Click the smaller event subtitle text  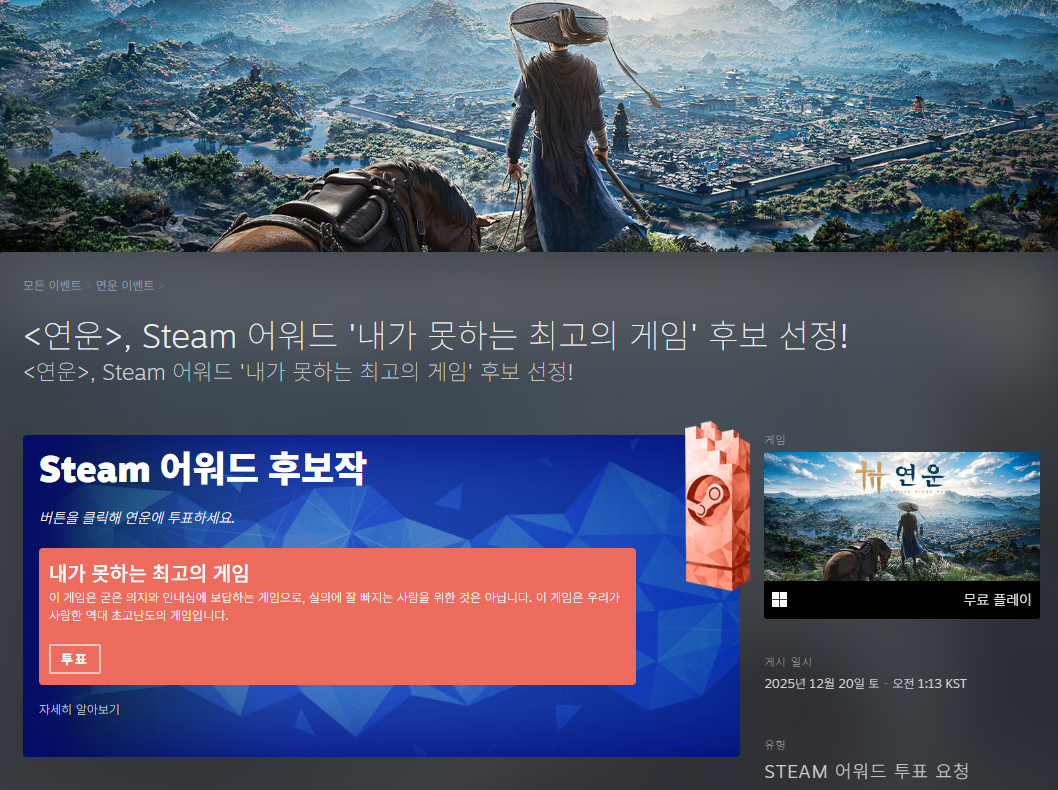(x=298, y=372)
